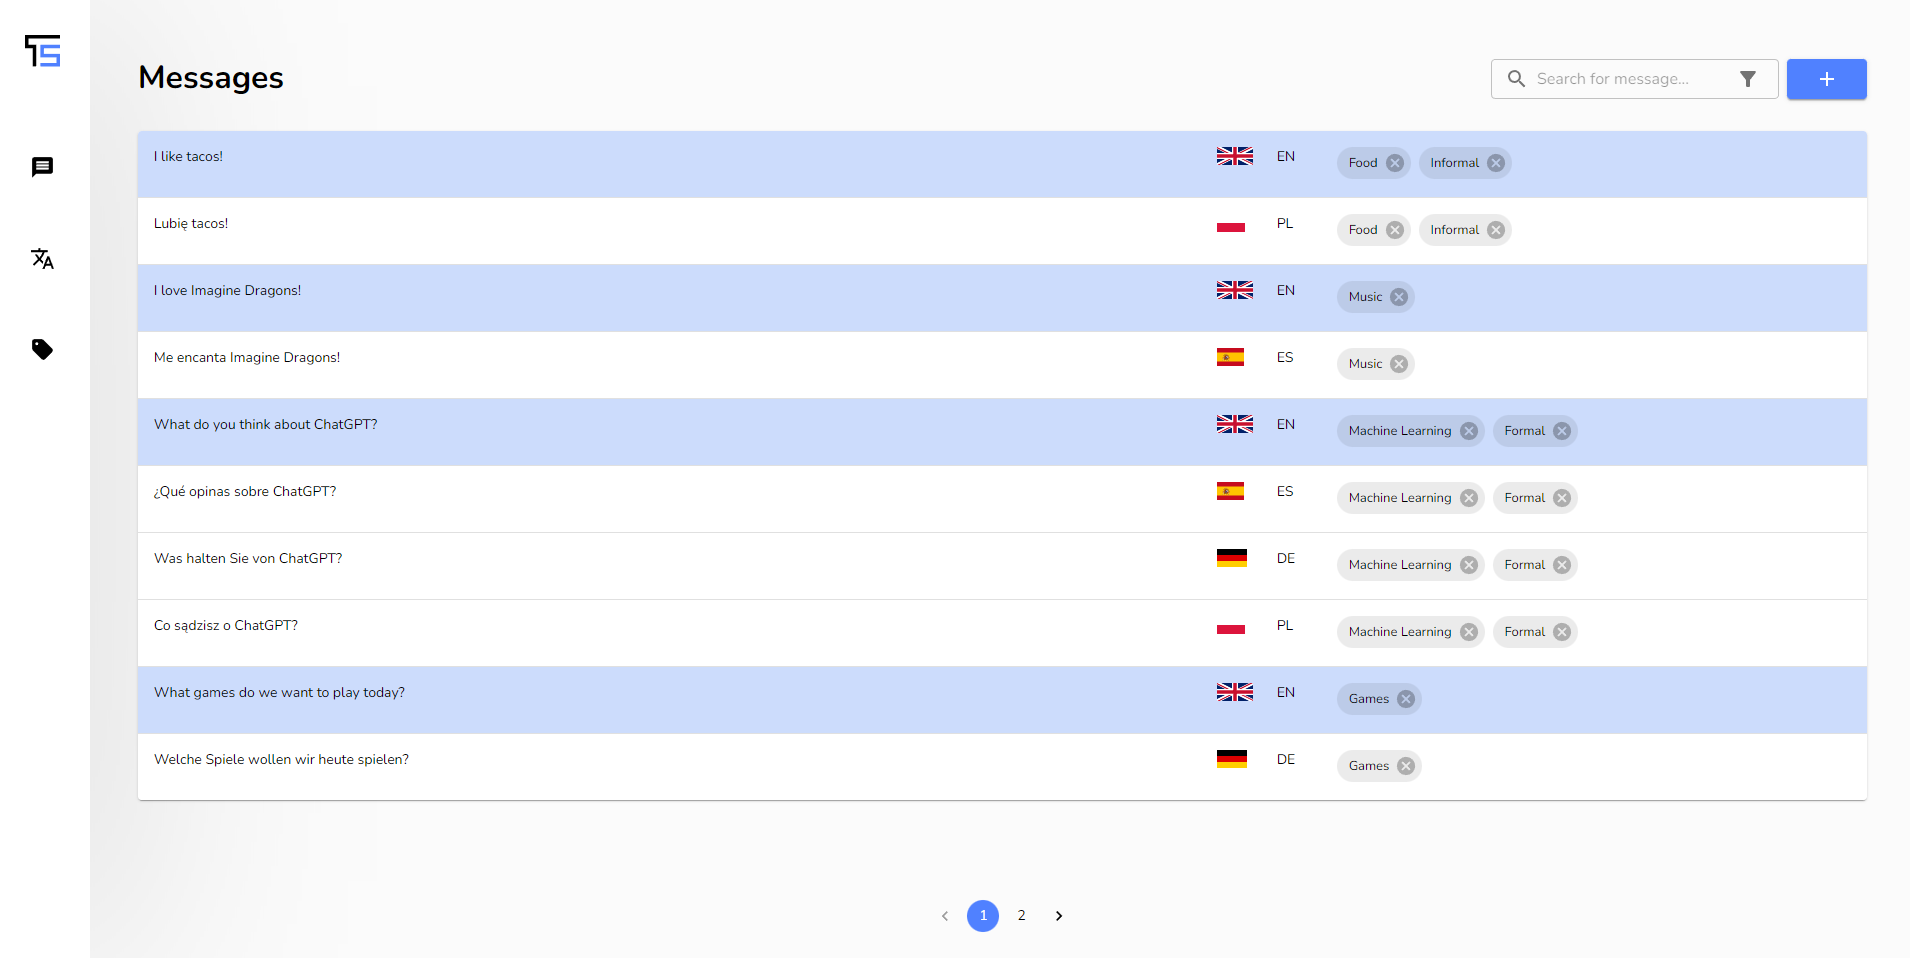
Task: Open the message filter funnel icon
Action: pos(1747,79)
